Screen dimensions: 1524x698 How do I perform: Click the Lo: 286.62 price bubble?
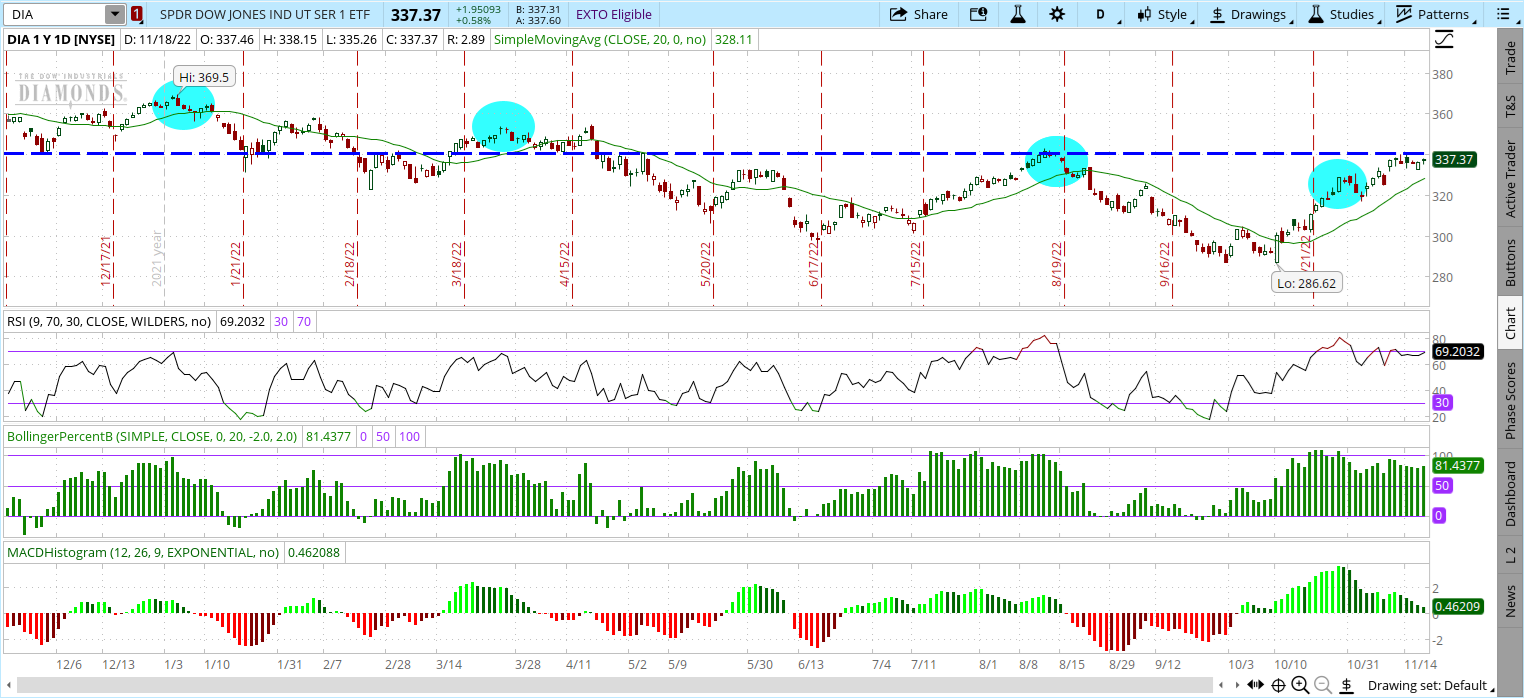coord(1306,283)
